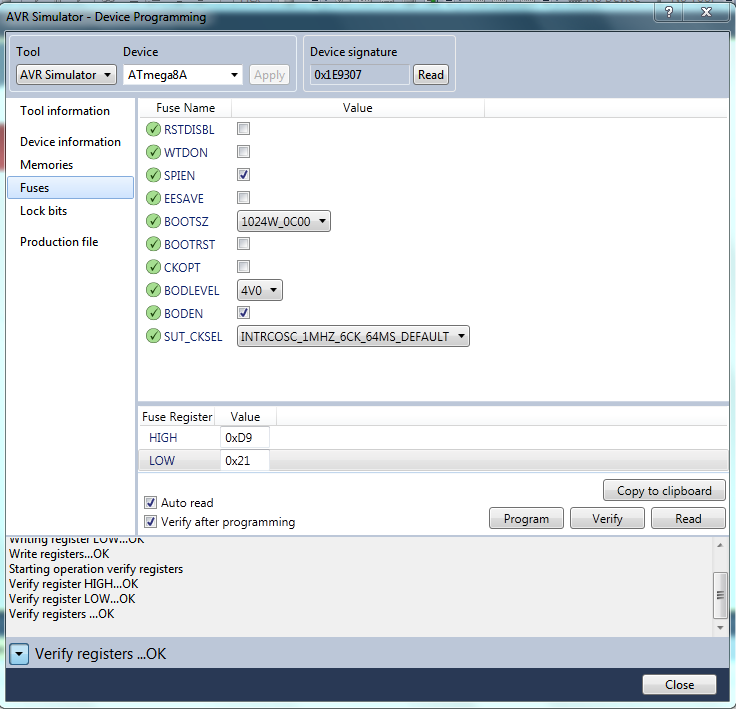736x709 pixels.
Task: Click log line 'Verify register HIGH...OK'
Action: (x=74, y=584)
